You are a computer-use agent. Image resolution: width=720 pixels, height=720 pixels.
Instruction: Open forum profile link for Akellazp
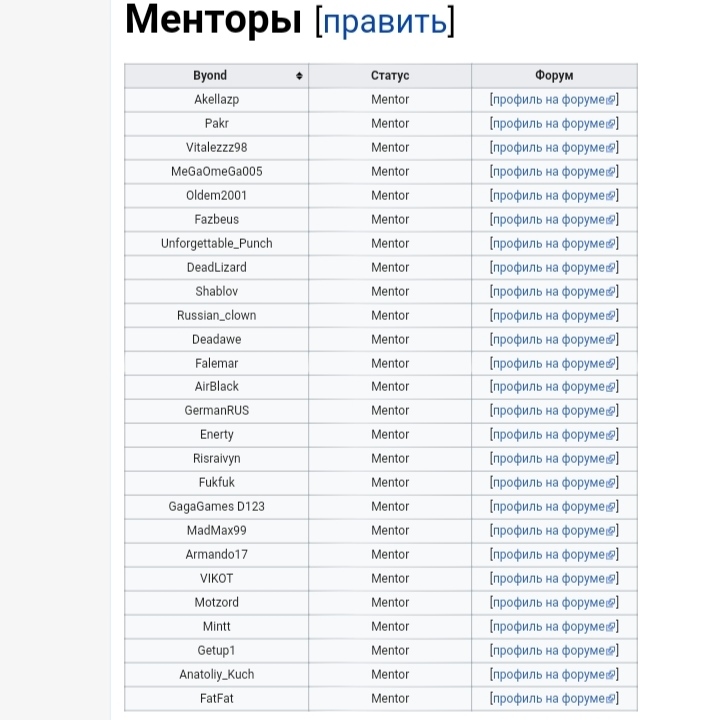[x=554, y=100]
